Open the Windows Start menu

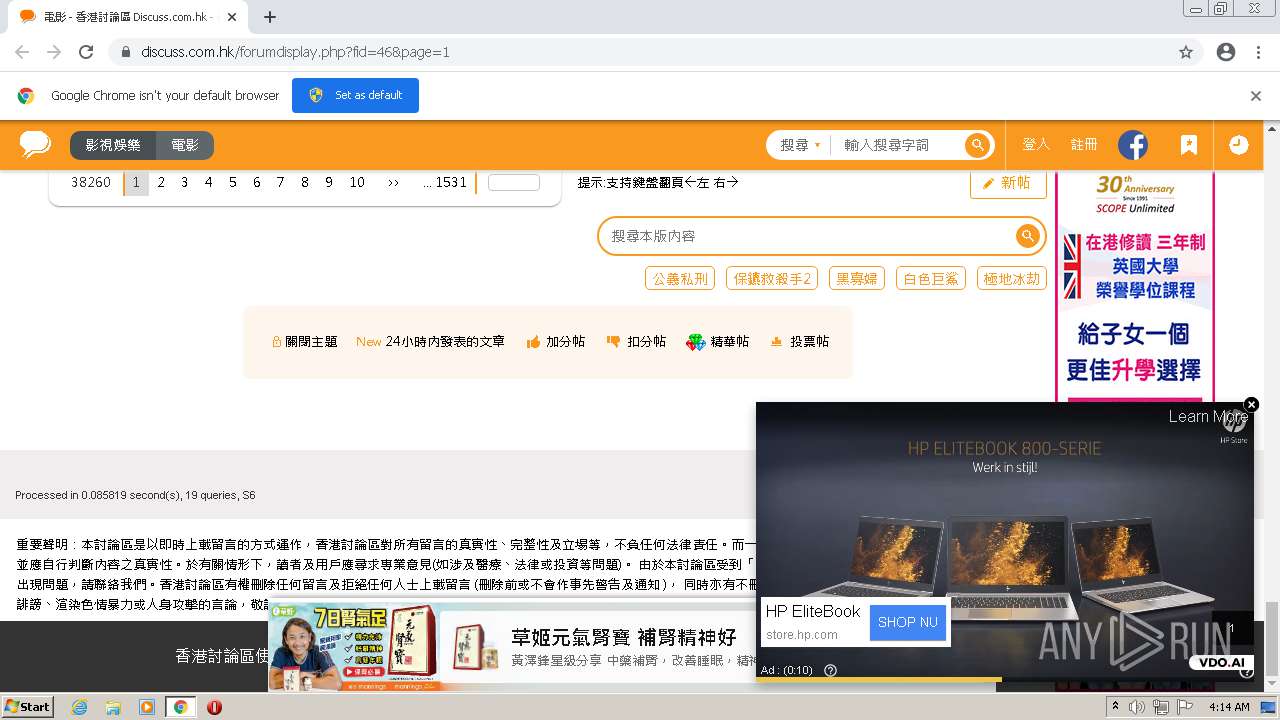click(27, 707)
